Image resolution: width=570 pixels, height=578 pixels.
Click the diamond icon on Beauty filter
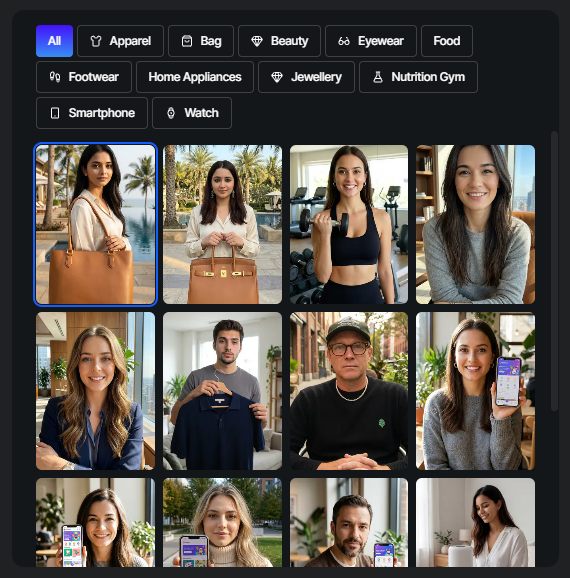(x=257, y=41)
